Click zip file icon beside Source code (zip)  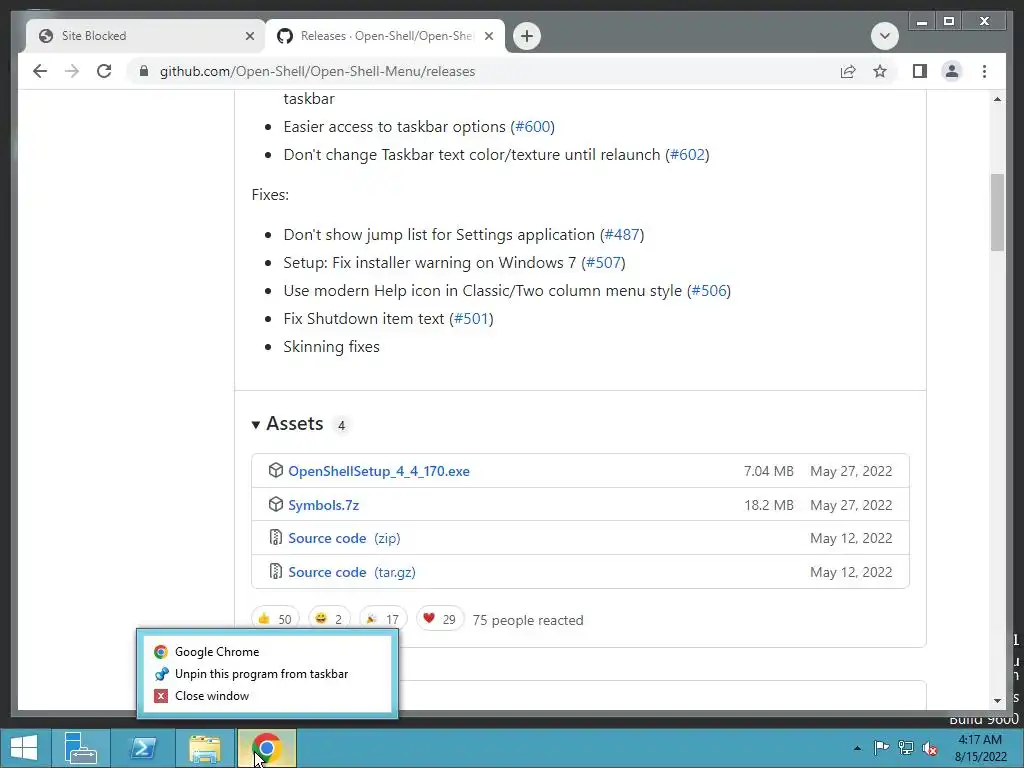276,537
